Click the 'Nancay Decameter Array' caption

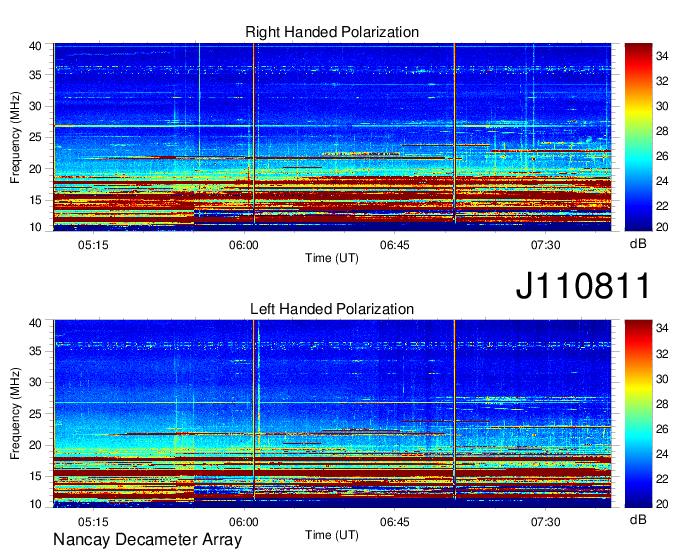tap(147, 540)
